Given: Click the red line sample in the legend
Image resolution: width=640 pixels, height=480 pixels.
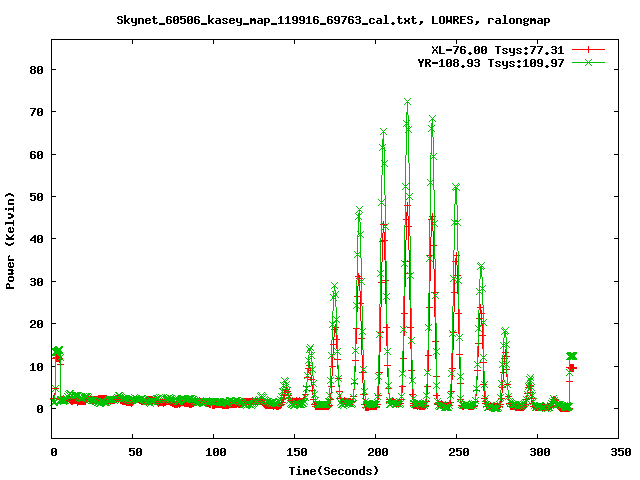Looking at the screenshot, I should pyautogui.click(x=588, y=50).
